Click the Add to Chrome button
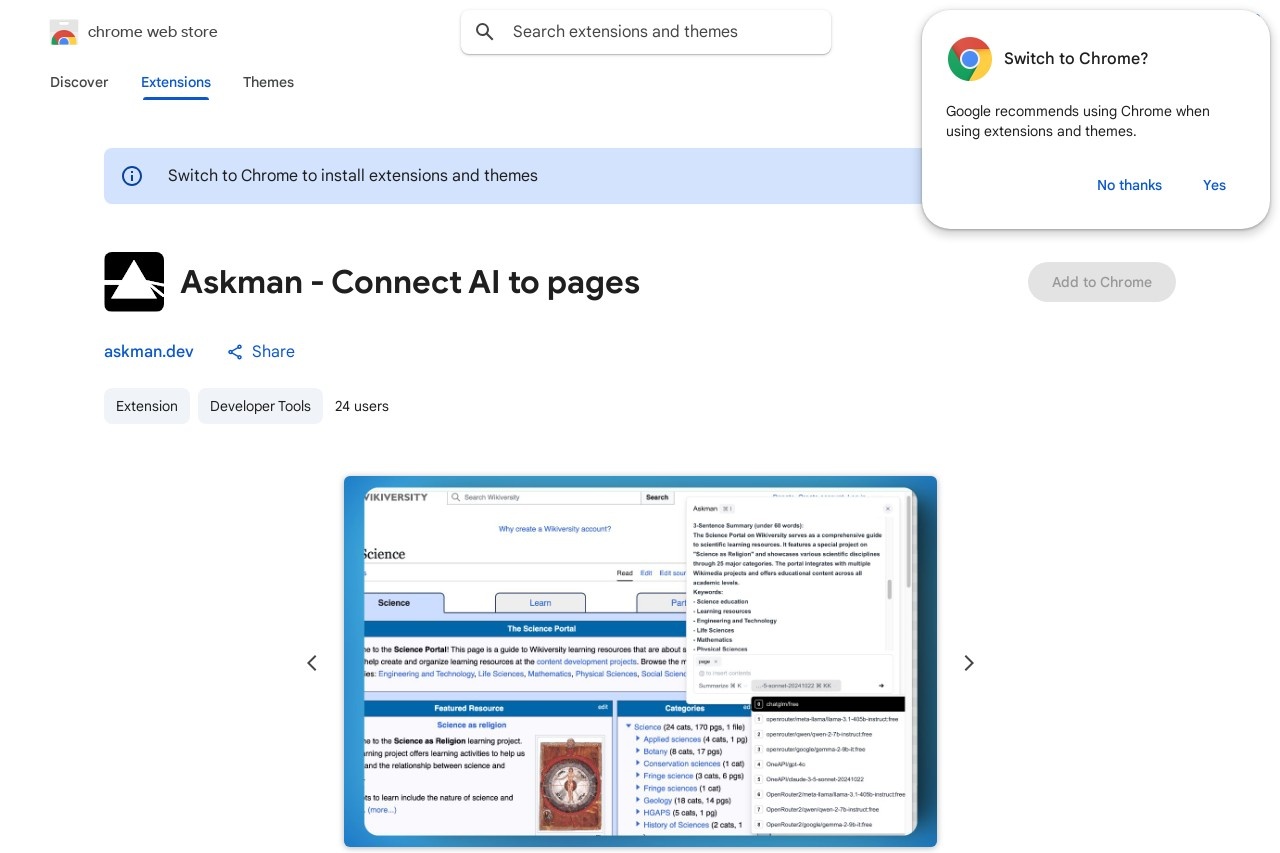The height and width of the screenshot is (853, 1280). [1102, 282]
